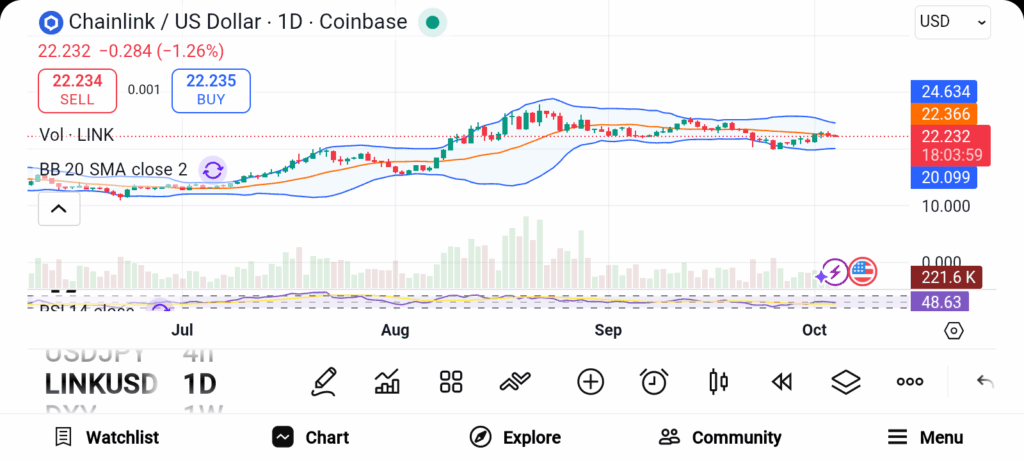Image resolution: width=1024 pixels, height=461 pixels.
Task: Open the alert clock icon
Action: (x=654, y=381)
